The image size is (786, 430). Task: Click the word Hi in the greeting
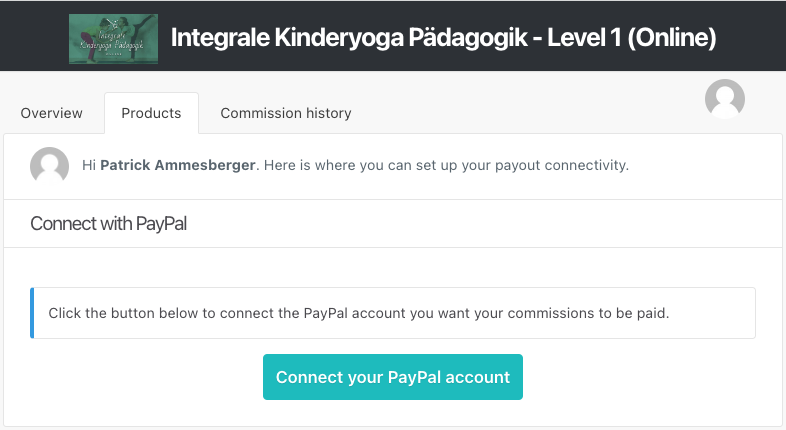tap(89, 165)
